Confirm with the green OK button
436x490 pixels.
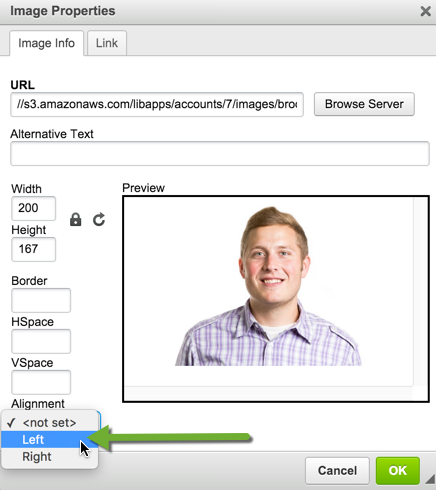coord(397,470)
